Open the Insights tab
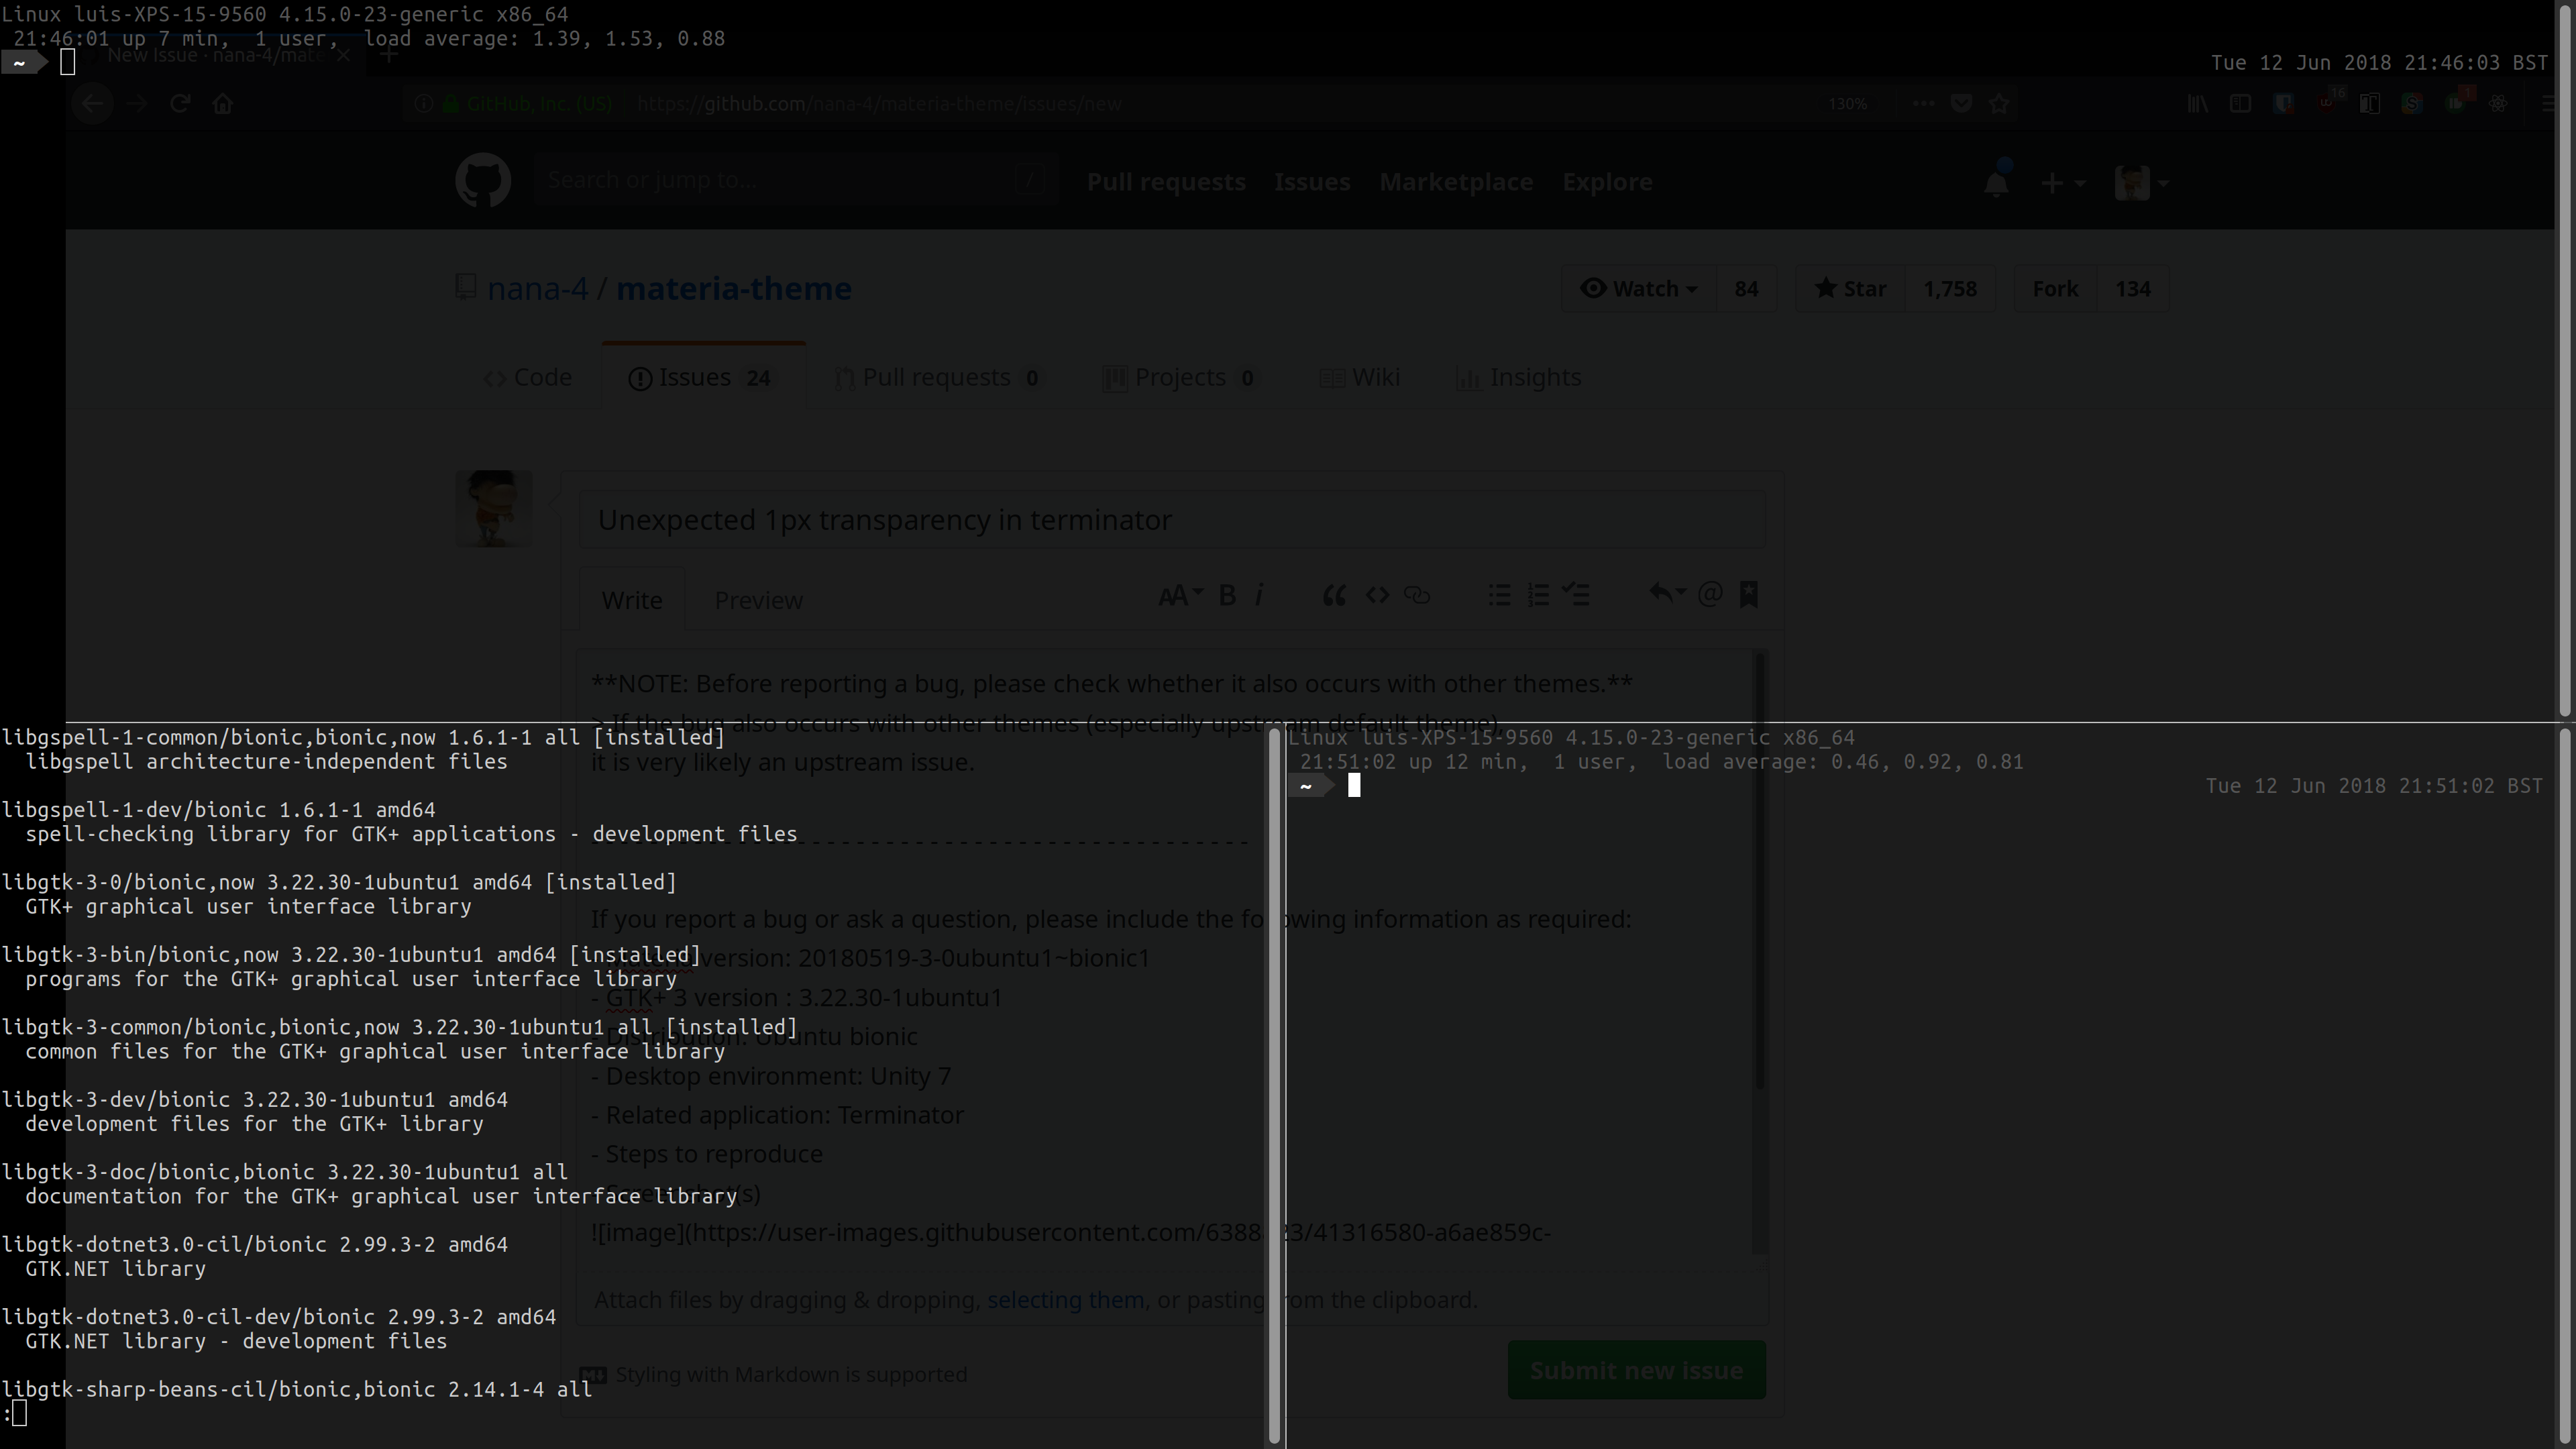The image size is (2576, 1449). coord(1518,378)
